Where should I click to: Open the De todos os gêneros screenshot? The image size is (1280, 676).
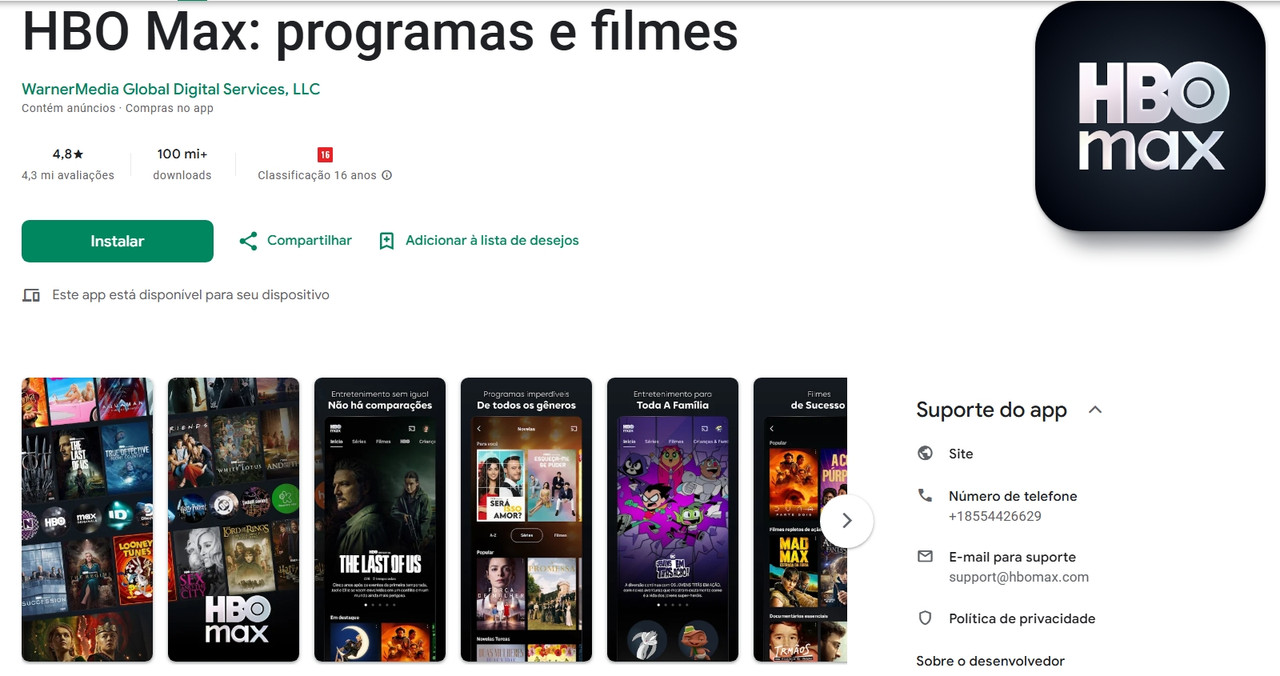coord(526,520)
